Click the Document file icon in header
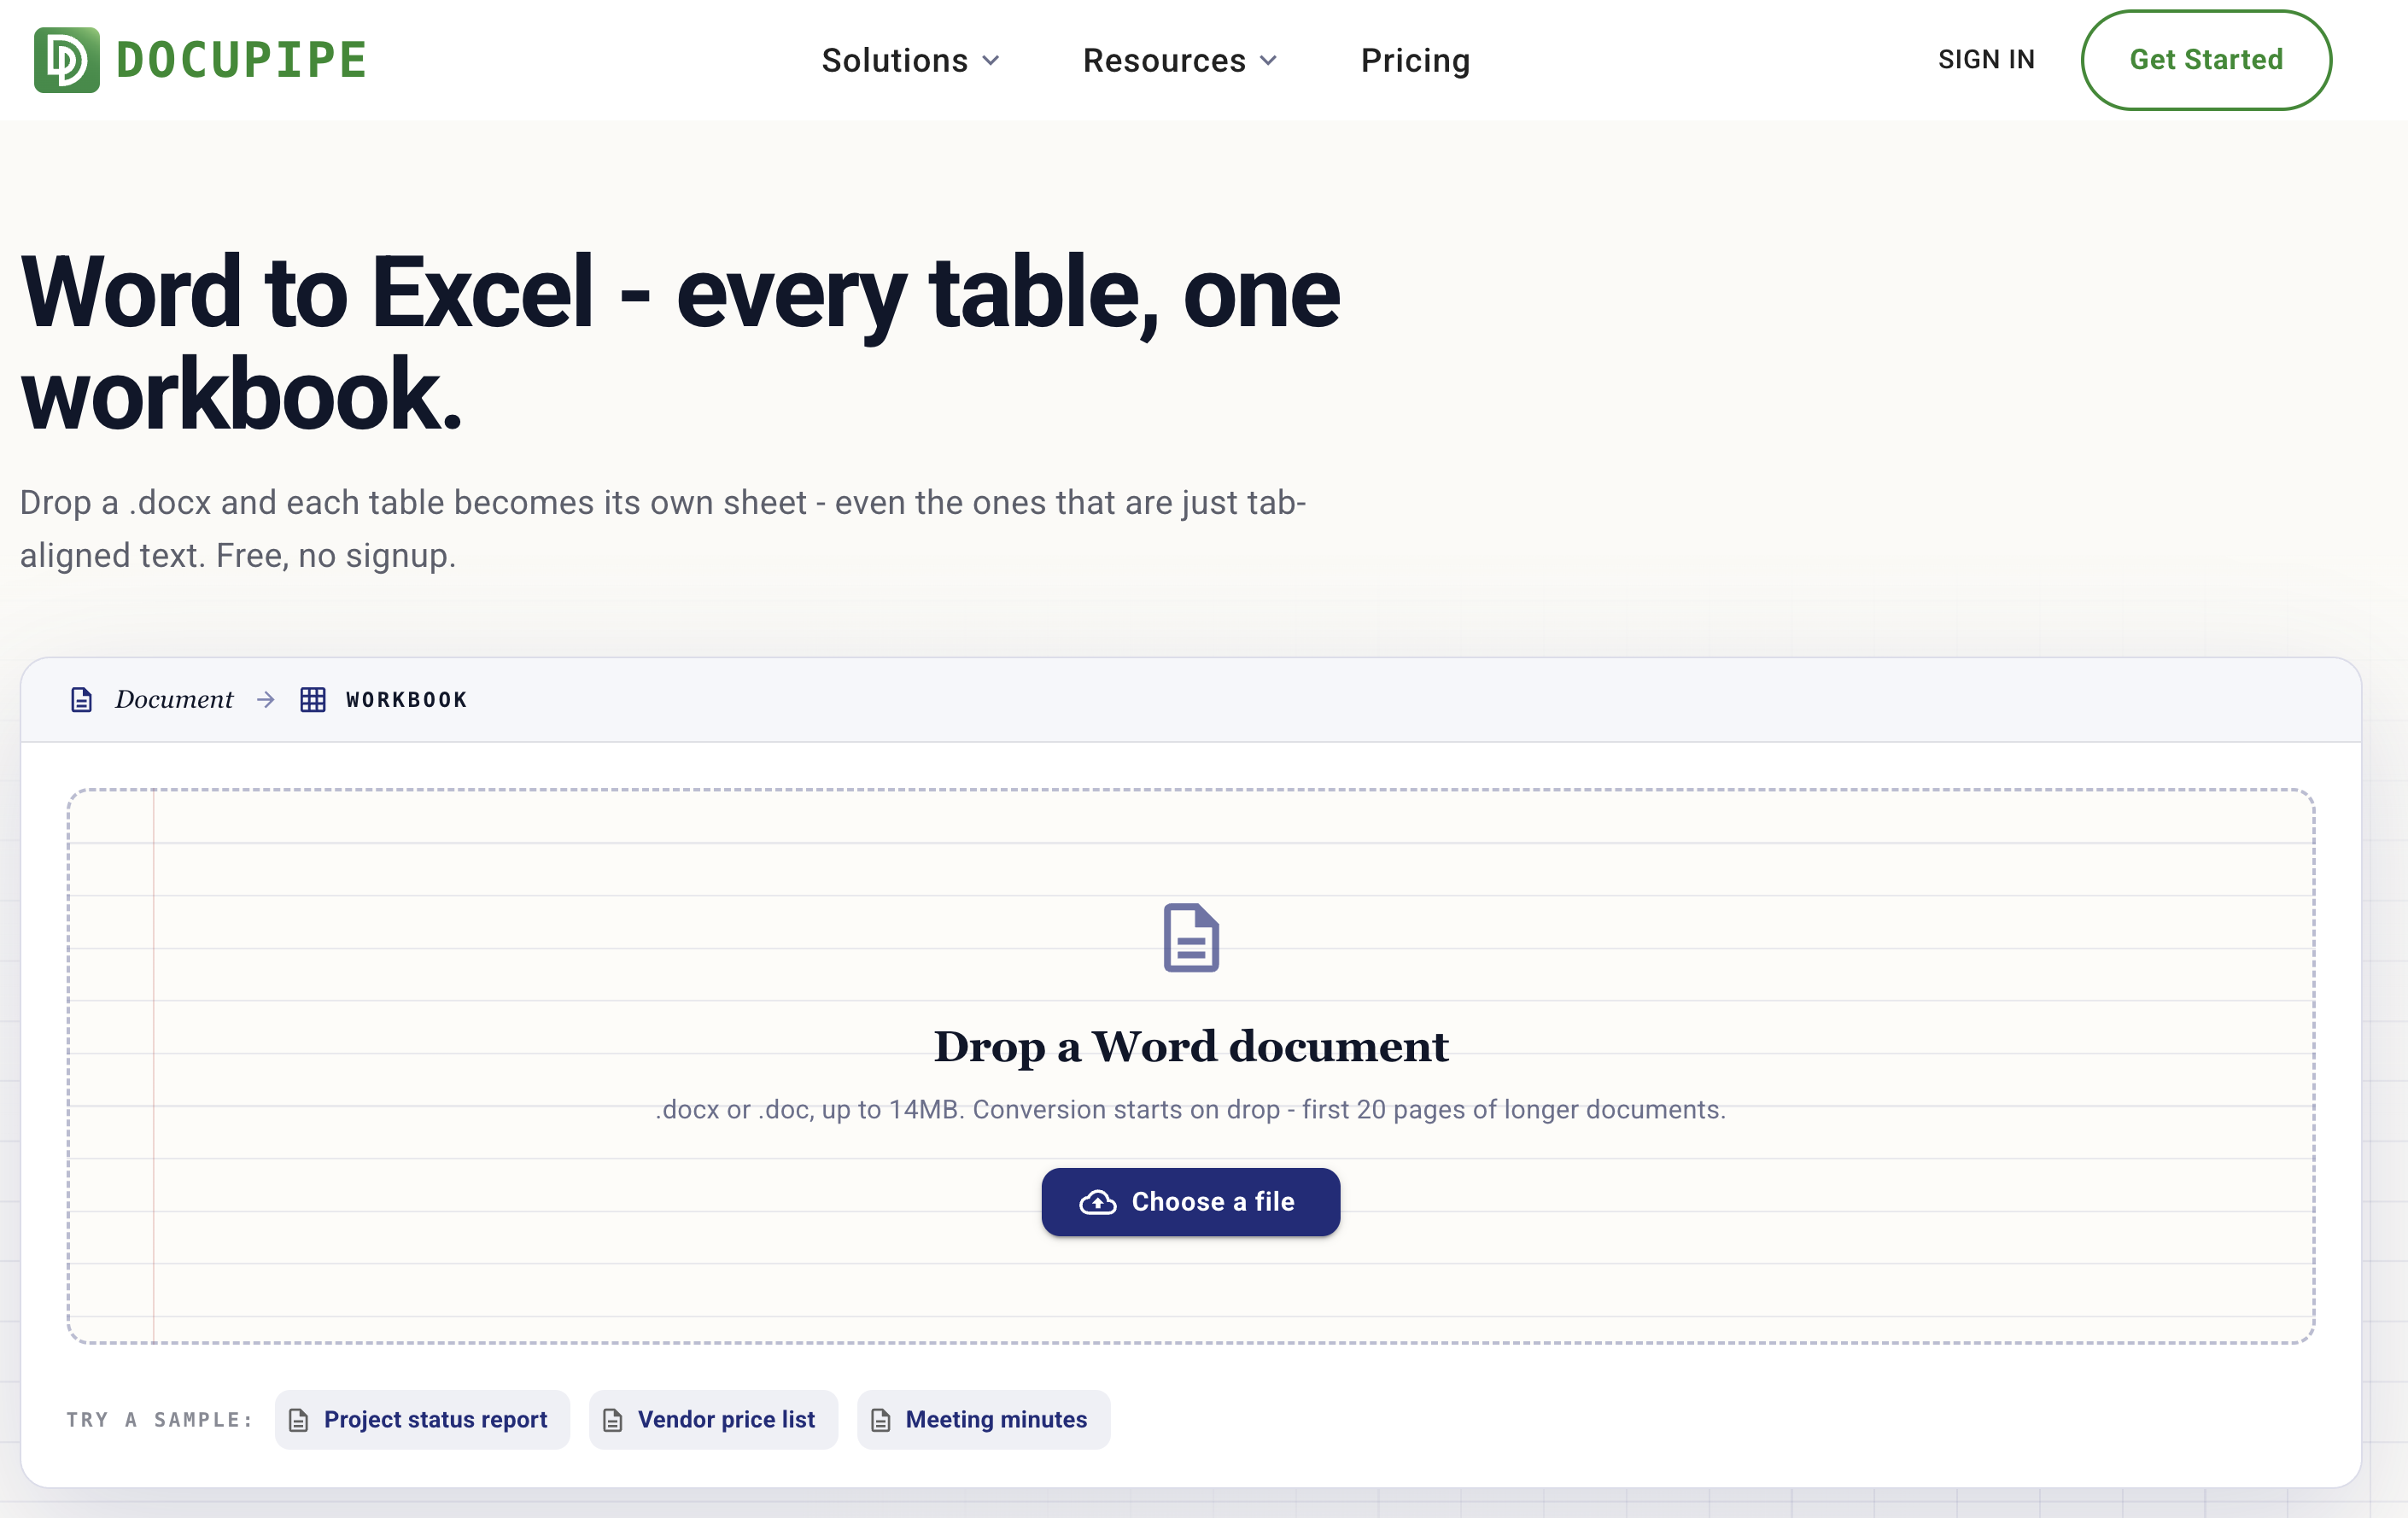The height and width of the screenshot is (1518, 2408). click(x=82, y=700)
